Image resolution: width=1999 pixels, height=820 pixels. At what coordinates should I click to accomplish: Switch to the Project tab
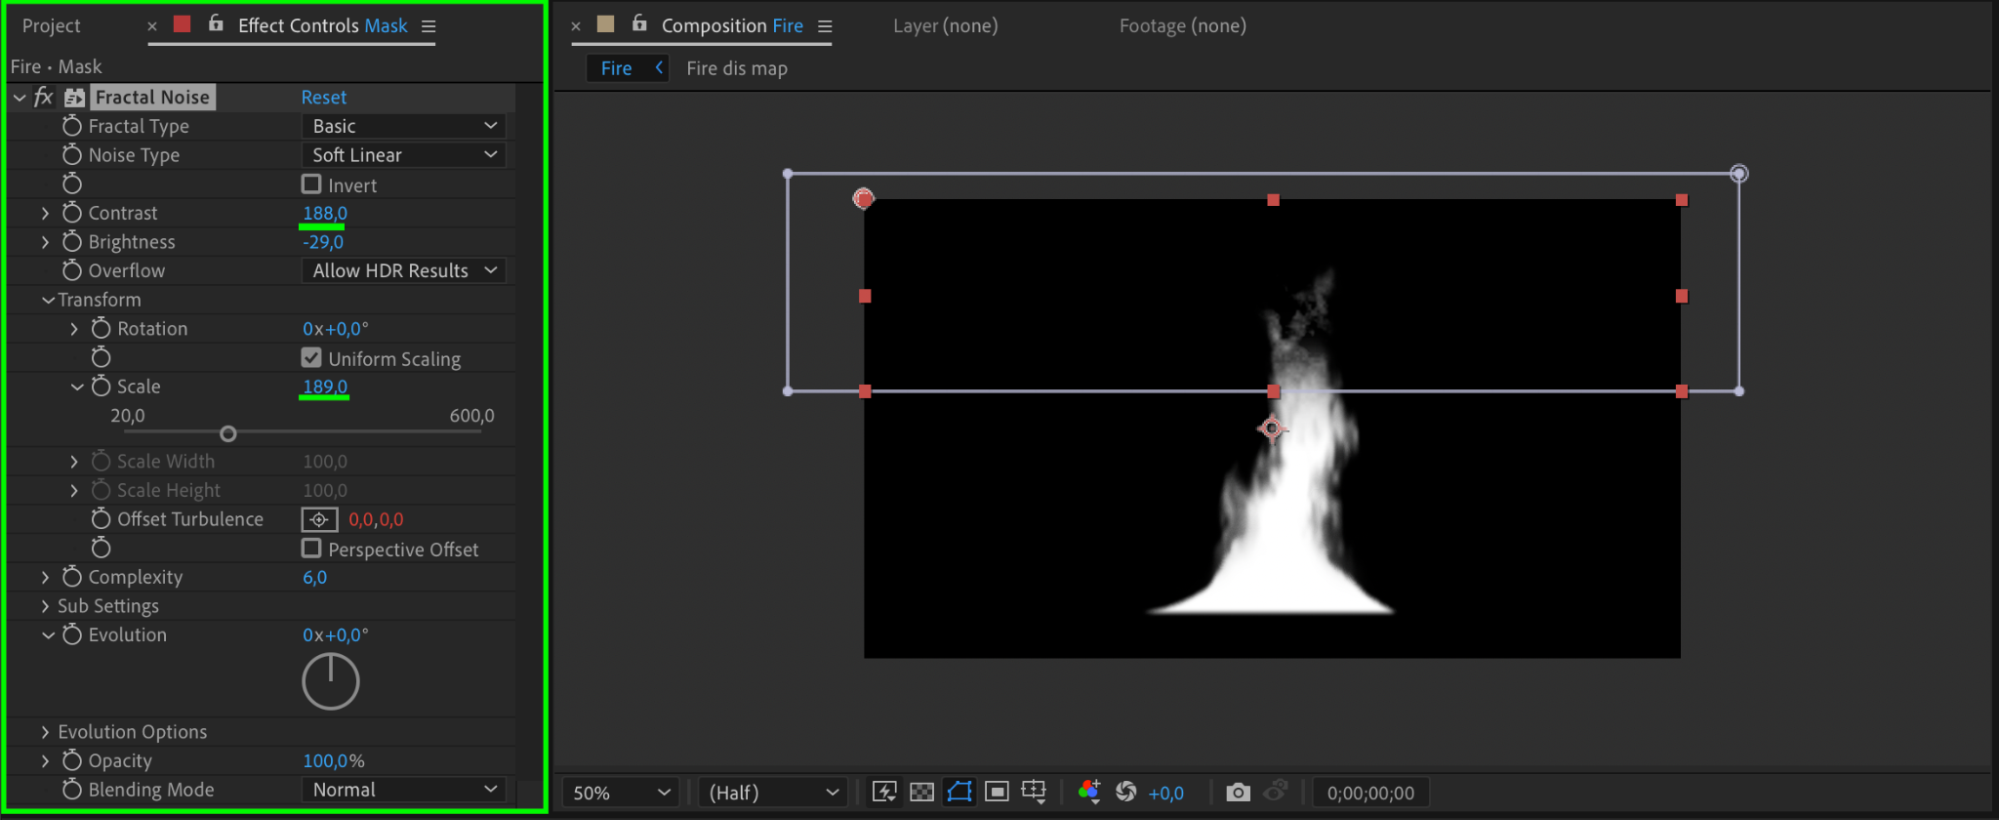(51, 26)
